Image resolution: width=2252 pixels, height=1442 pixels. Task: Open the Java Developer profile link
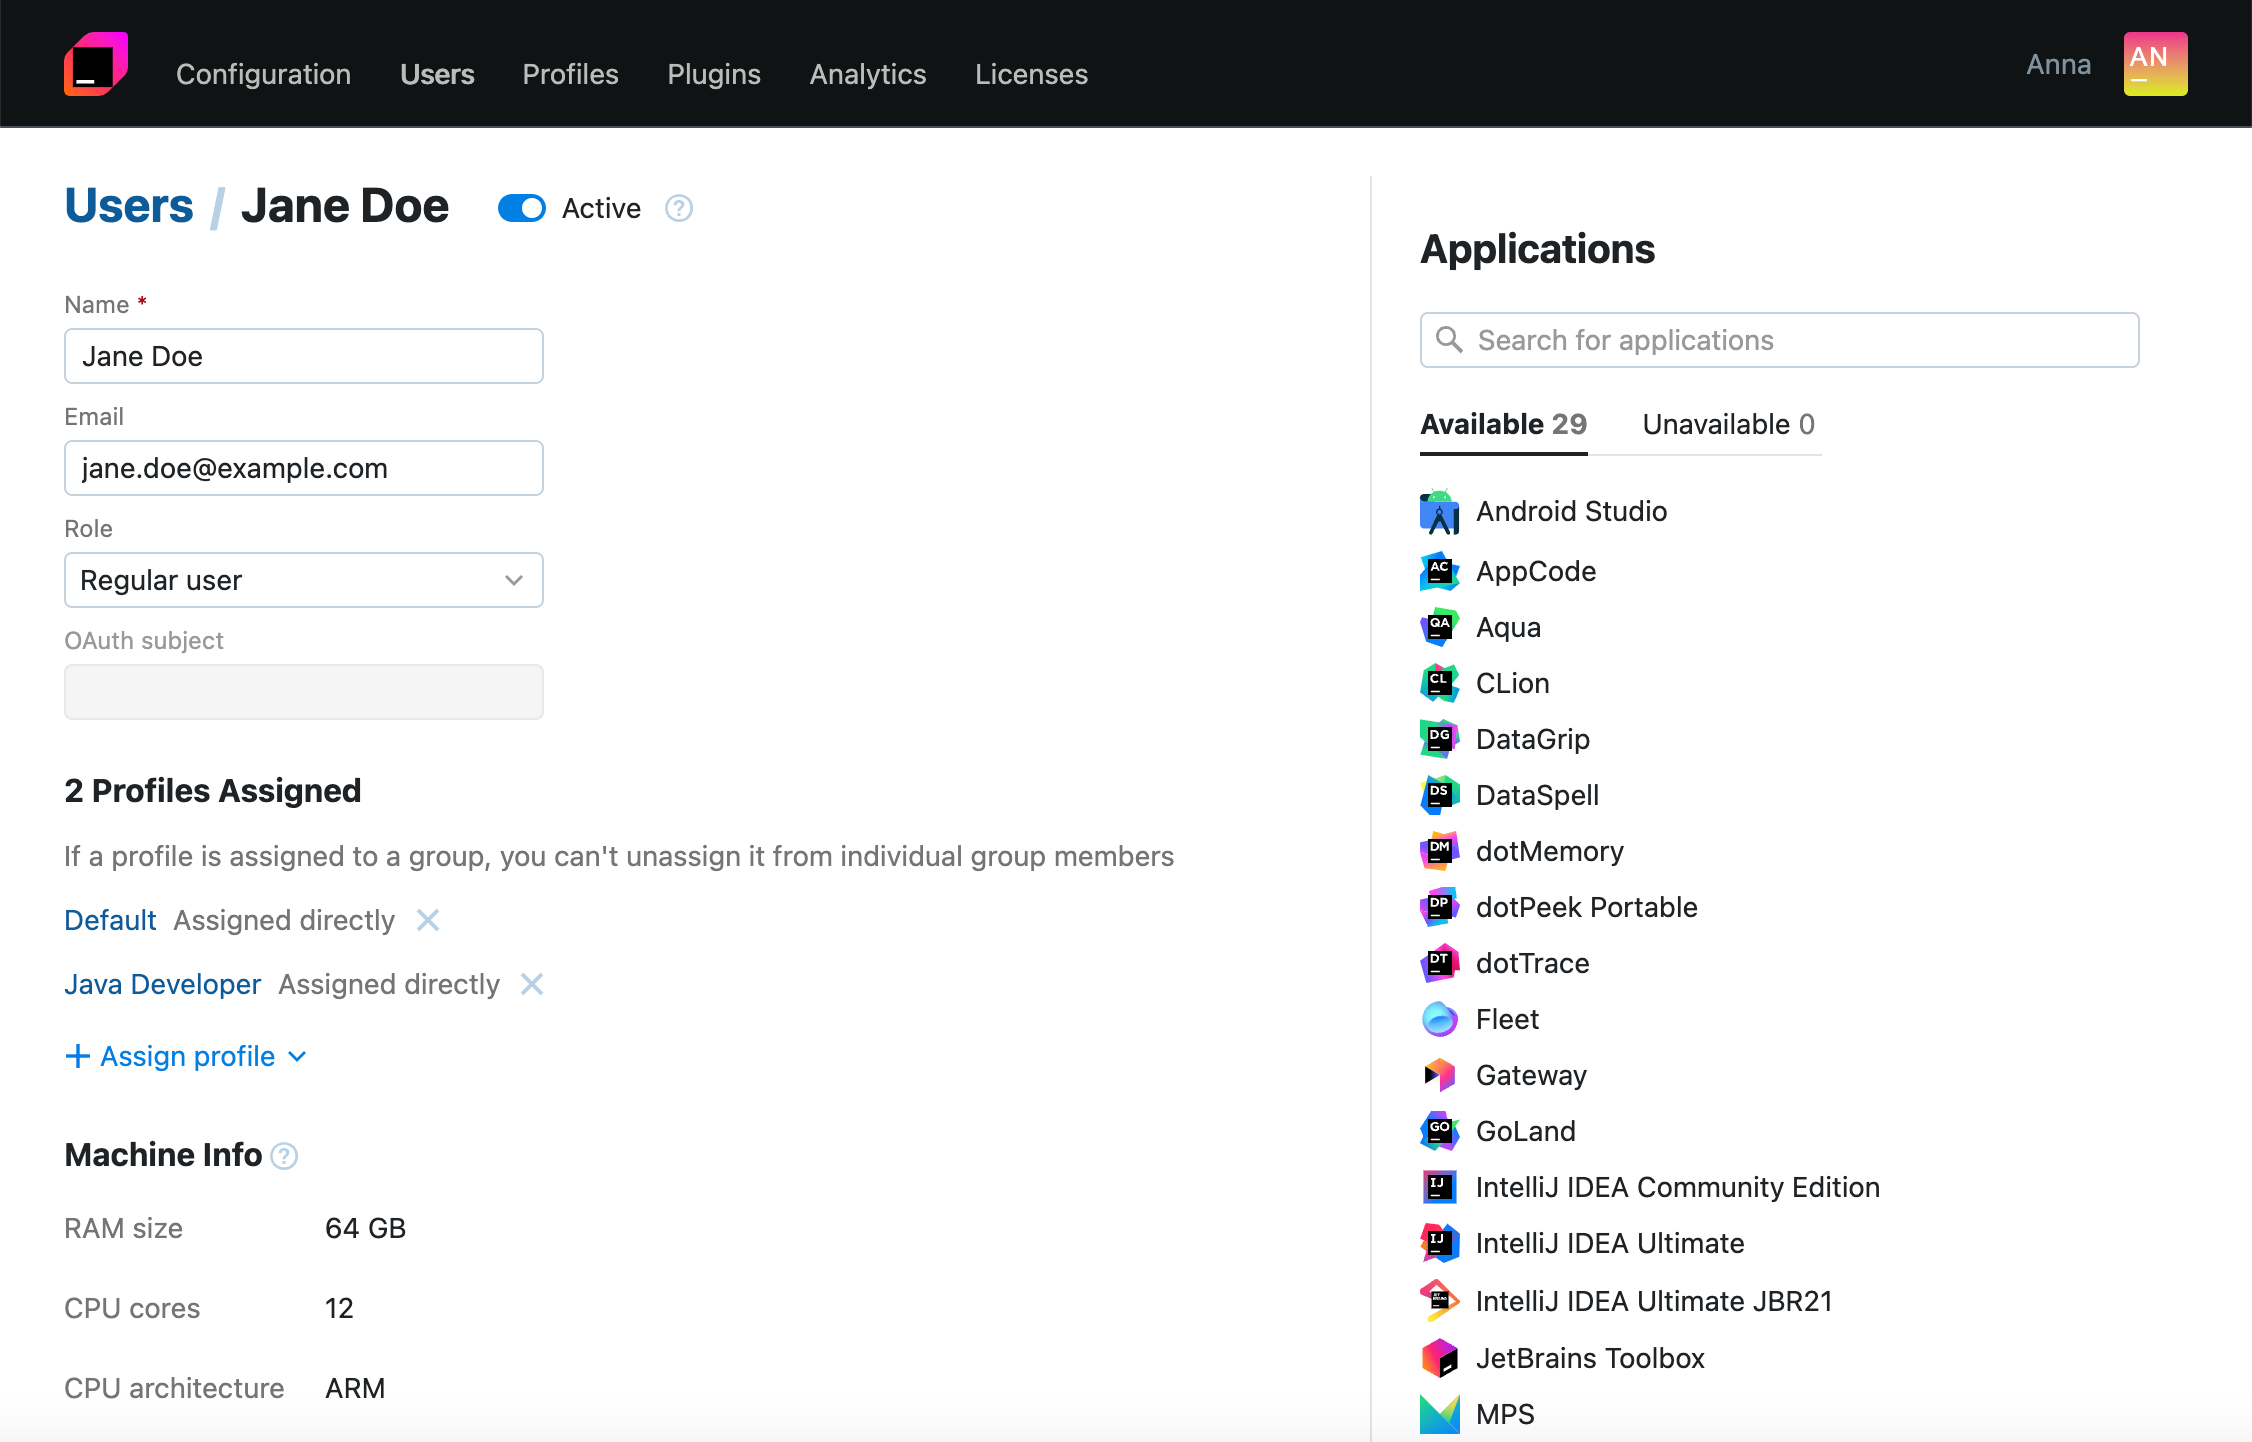click(x=162, y=984)
